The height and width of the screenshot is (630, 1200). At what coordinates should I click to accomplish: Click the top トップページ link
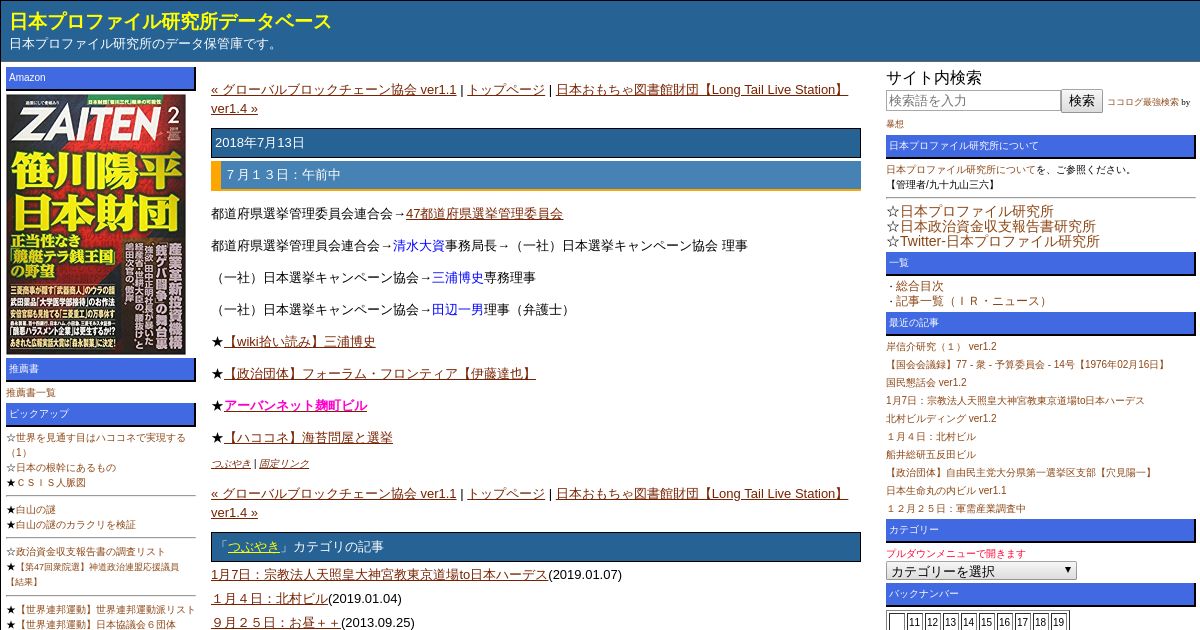[506, 89]
